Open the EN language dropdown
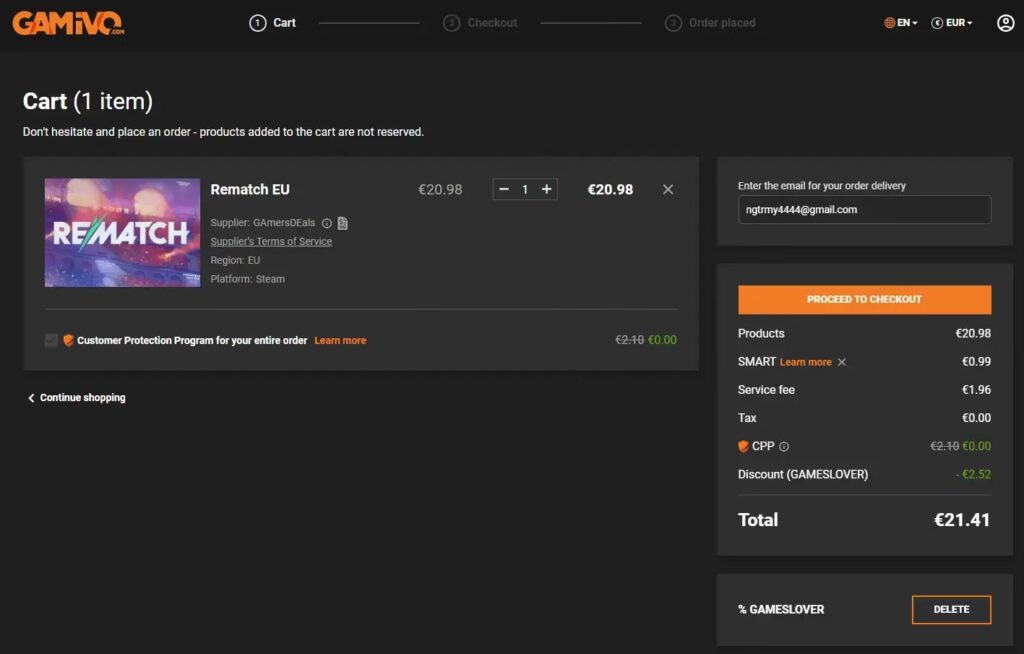Screen dimensions: 1024x654 [x=901, y=23]
